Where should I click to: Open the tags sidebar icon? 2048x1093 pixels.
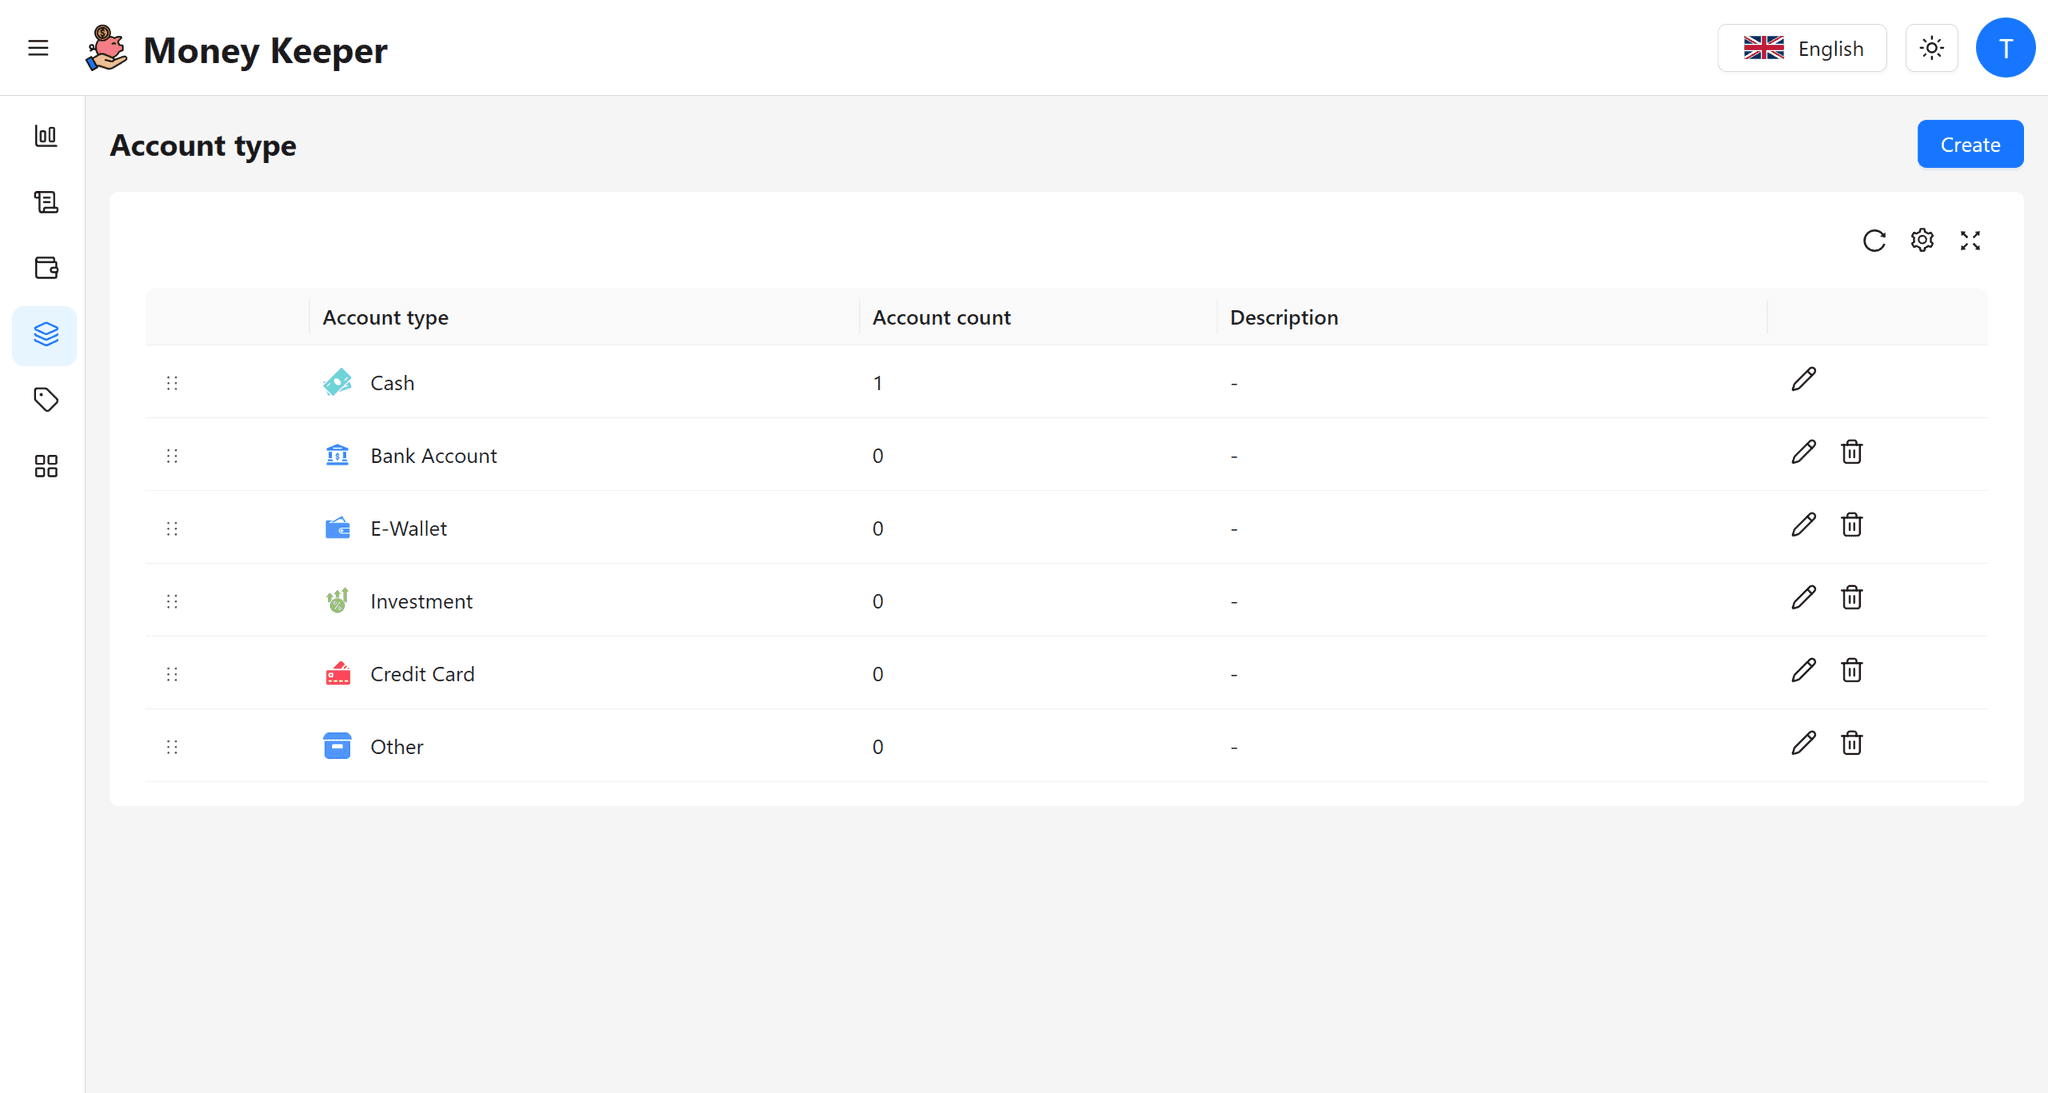coord(46,400)
